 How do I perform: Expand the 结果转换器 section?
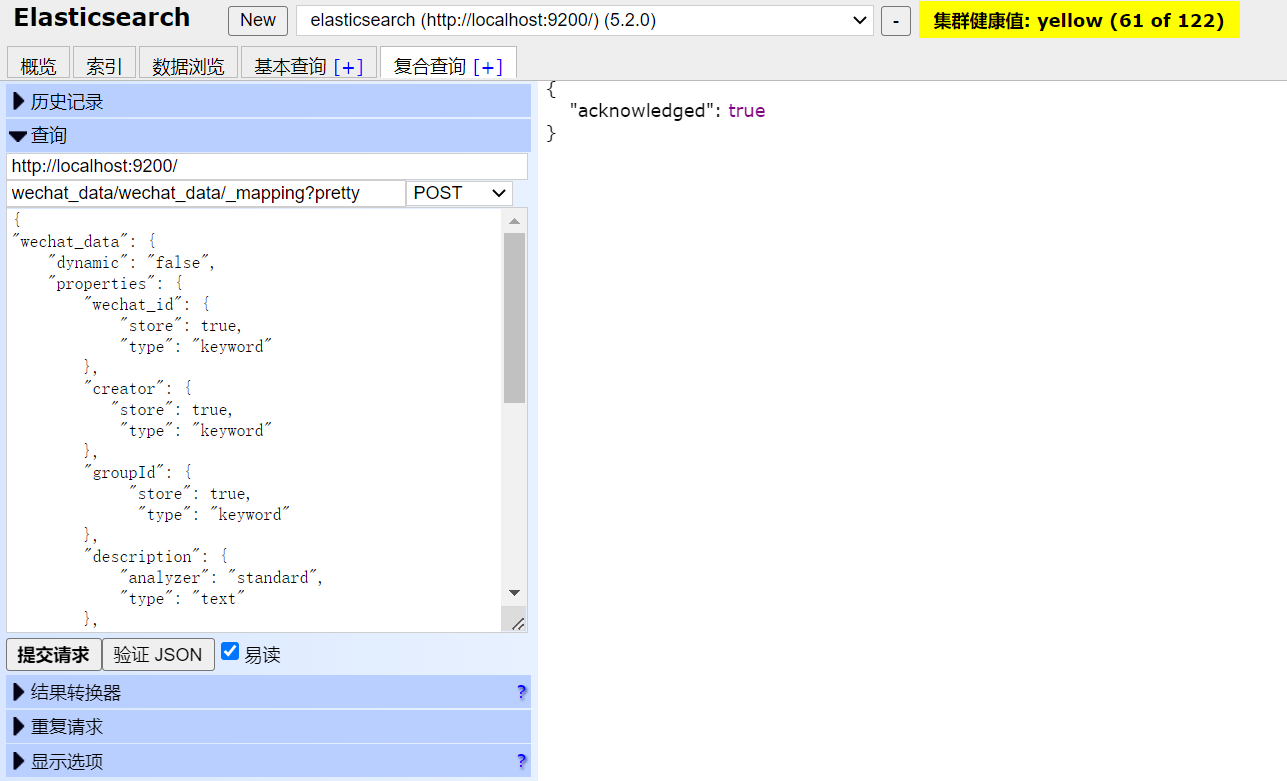269,692
